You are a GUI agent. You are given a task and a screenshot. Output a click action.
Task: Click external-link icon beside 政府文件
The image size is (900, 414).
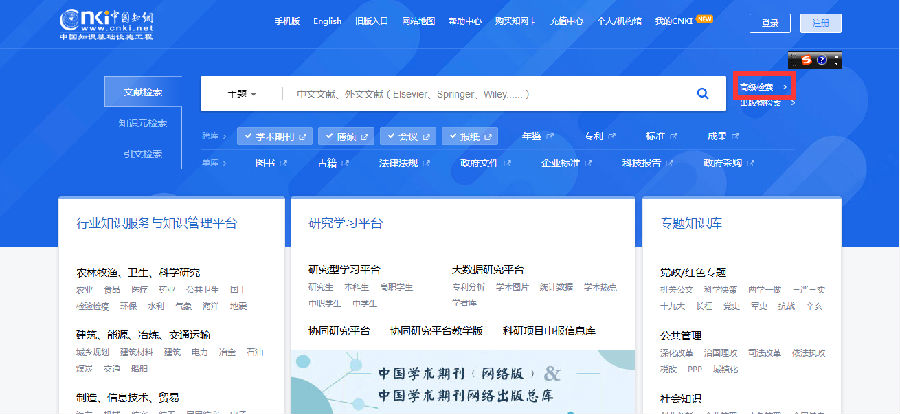pos(507,163)
